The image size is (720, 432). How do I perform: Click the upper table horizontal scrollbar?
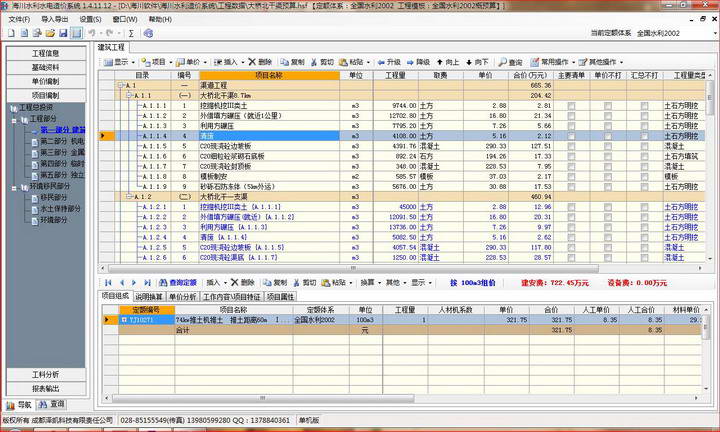coord(353,268)
